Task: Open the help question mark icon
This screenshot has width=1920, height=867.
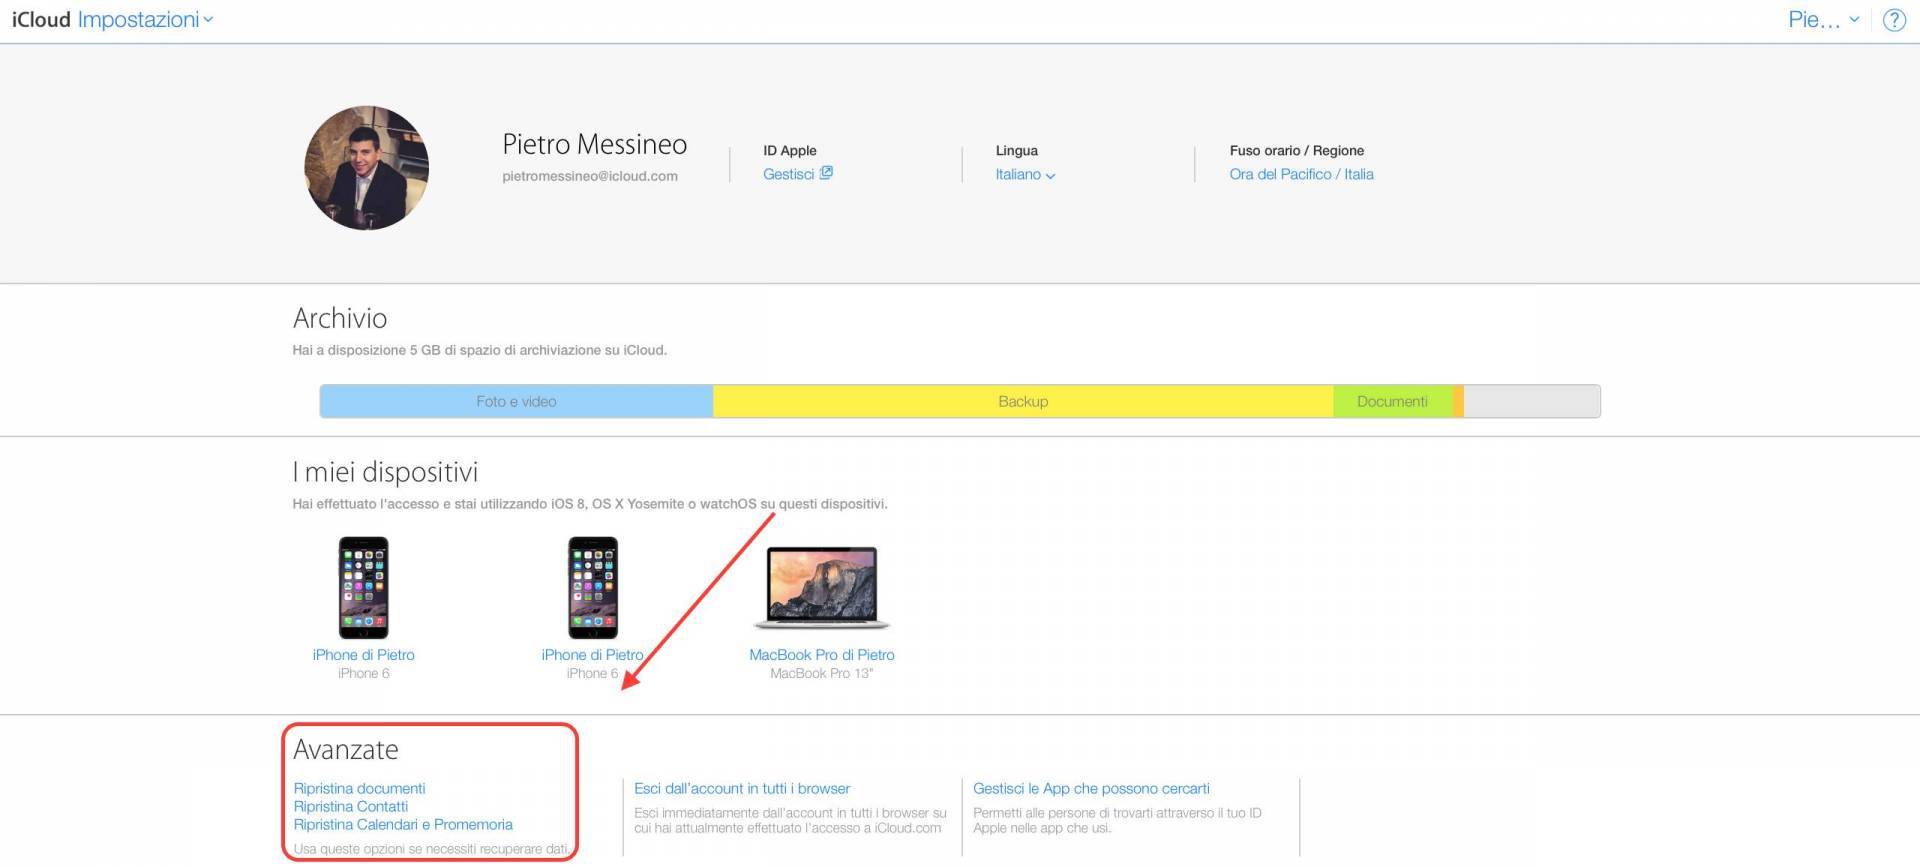Action: (x=1894, y=20)
